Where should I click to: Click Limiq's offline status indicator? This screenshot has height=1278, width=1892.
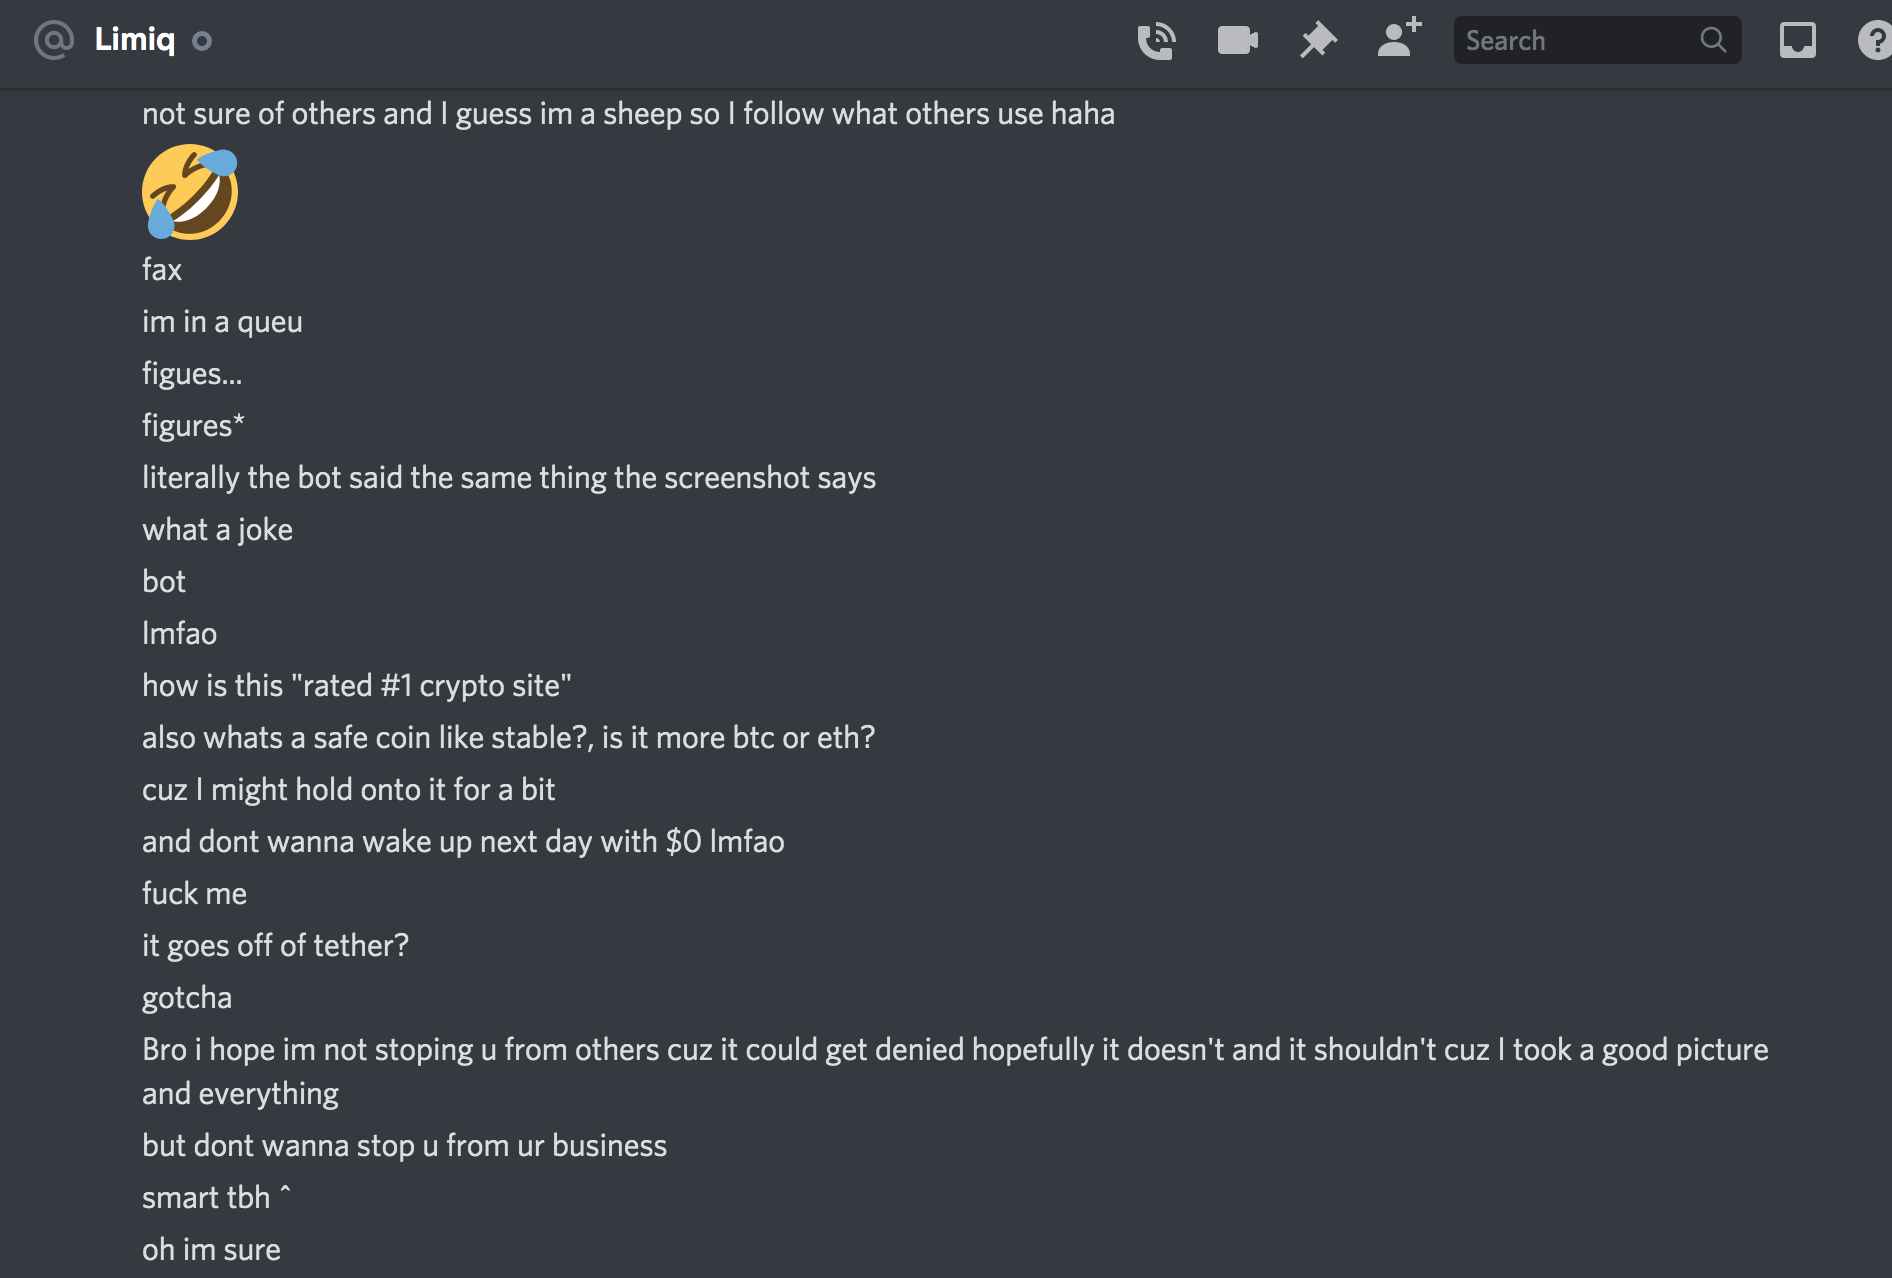click(x=202, y=41)
